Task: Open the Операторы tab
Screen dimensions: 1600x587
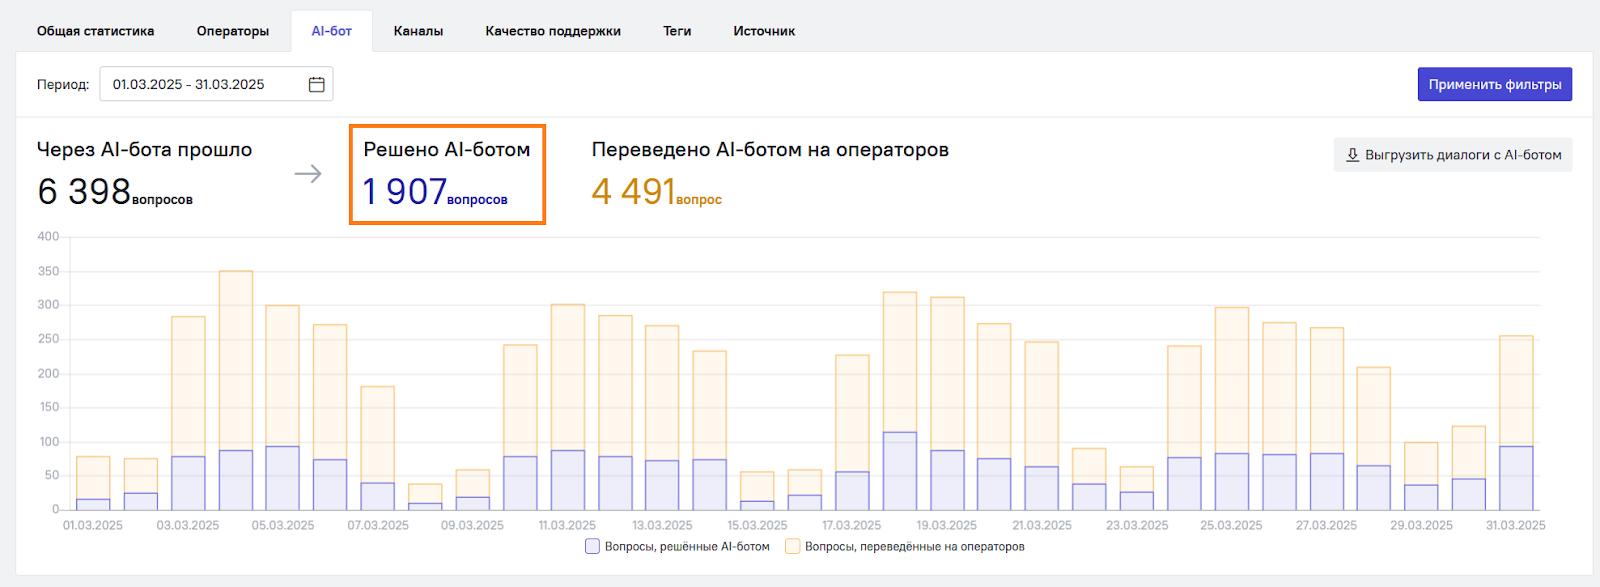Action: tap(233, 31)
